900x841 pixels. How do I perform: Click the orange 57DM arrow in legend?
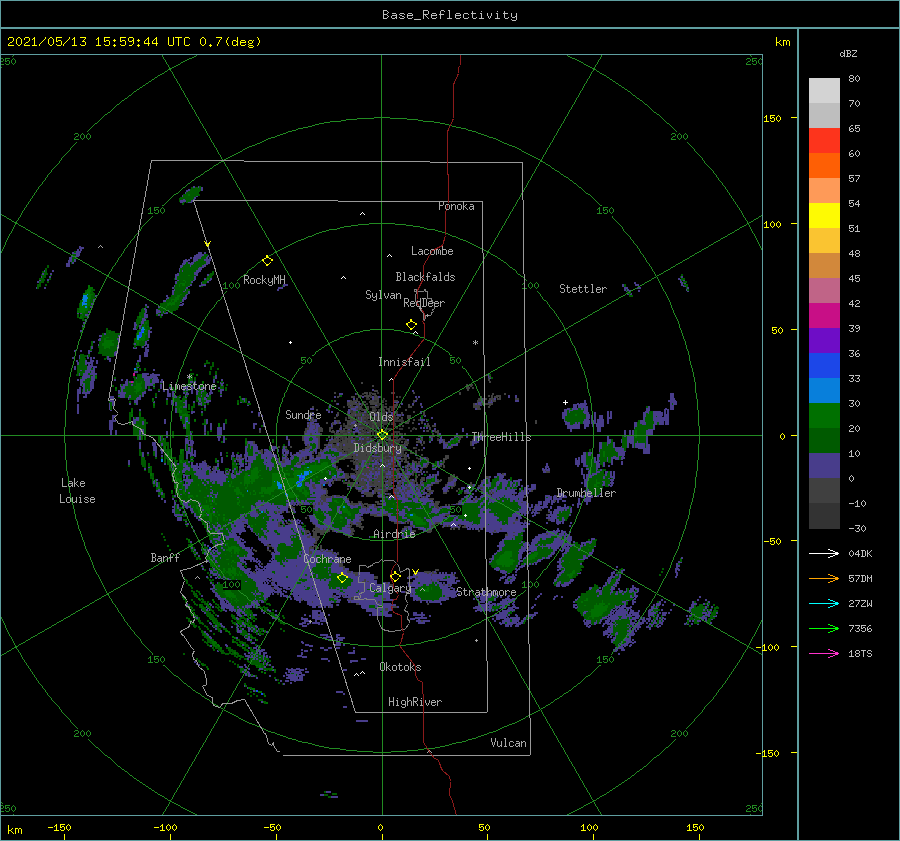tap(824, 579)
